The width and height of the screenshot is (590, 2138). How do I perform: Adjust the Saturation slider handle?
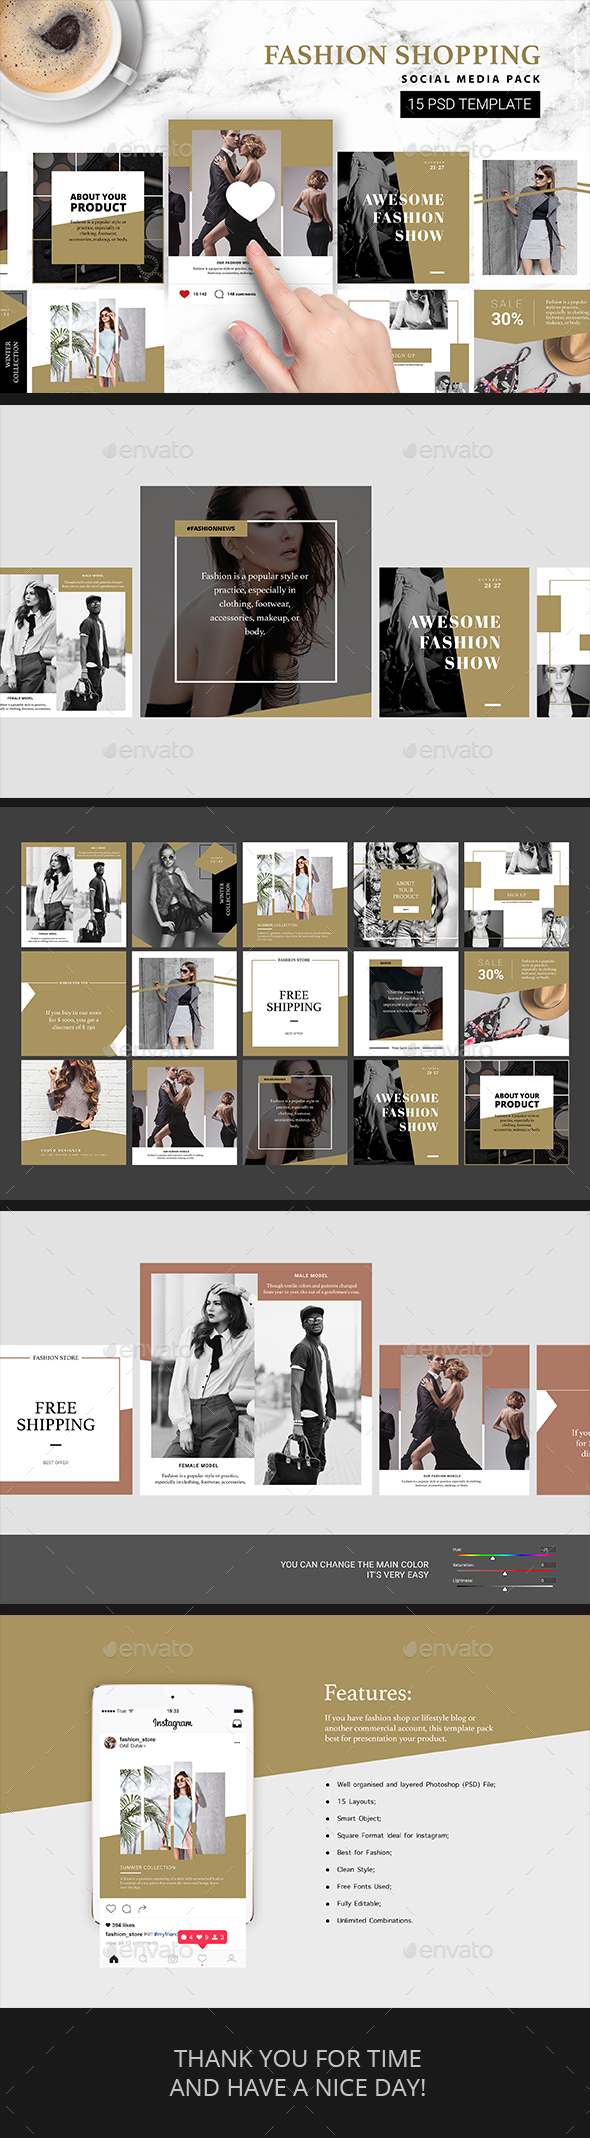click(x=504, y=1573)
